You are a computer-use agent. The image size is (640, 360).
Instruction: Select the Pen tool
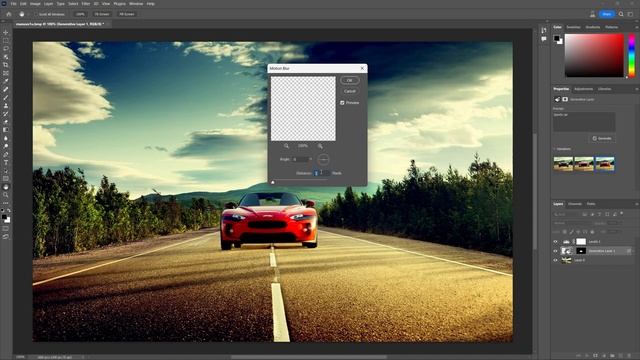click(x=6, y=154)
